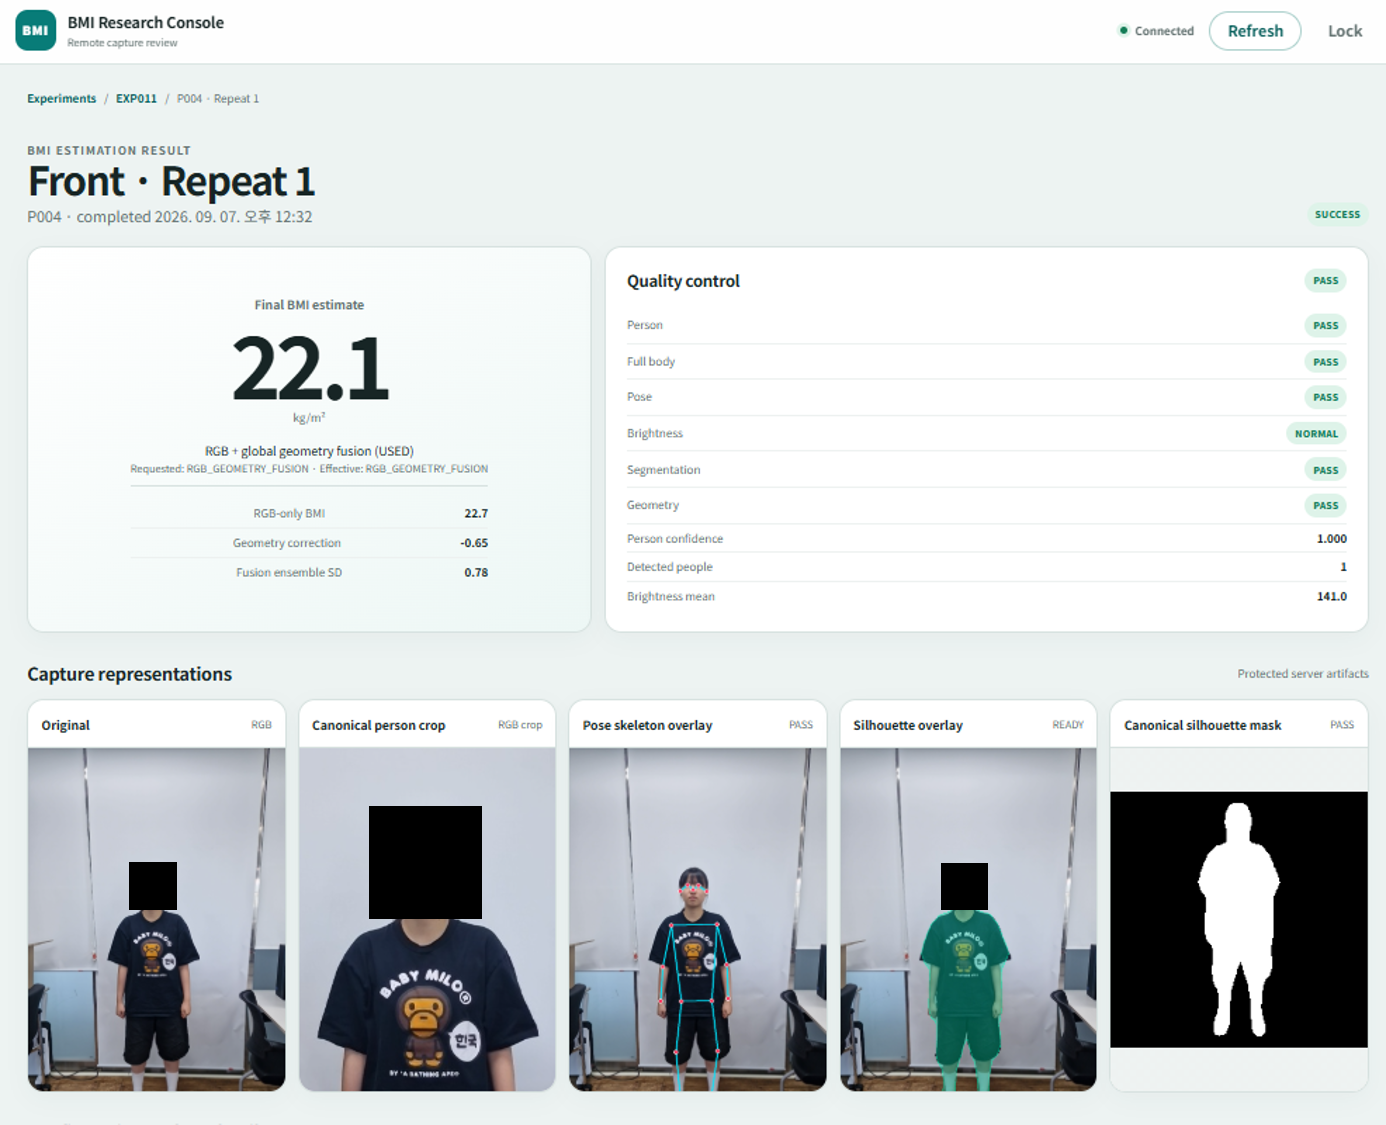Click the Quality control overall PASS badge
The width and height of the screenshot is (1386, 1125).
1325,281
